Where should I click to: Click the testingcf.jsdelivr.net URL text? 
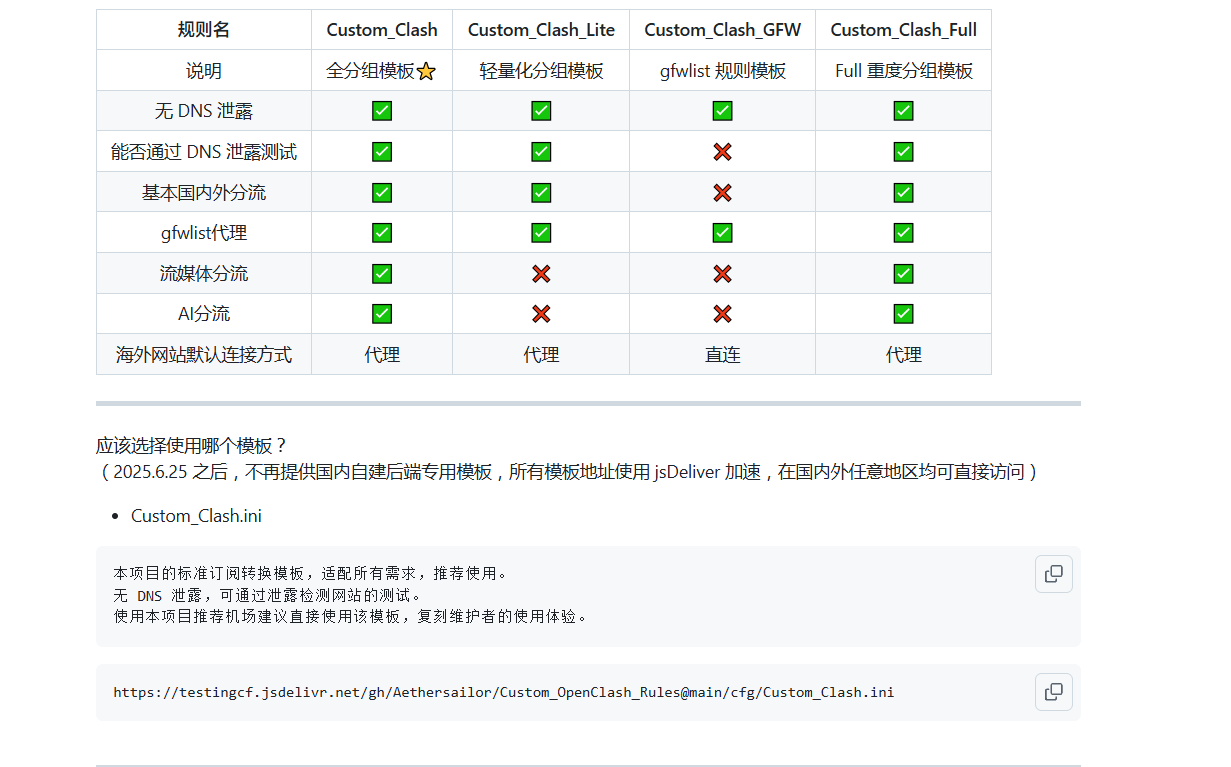coord(504,692)
